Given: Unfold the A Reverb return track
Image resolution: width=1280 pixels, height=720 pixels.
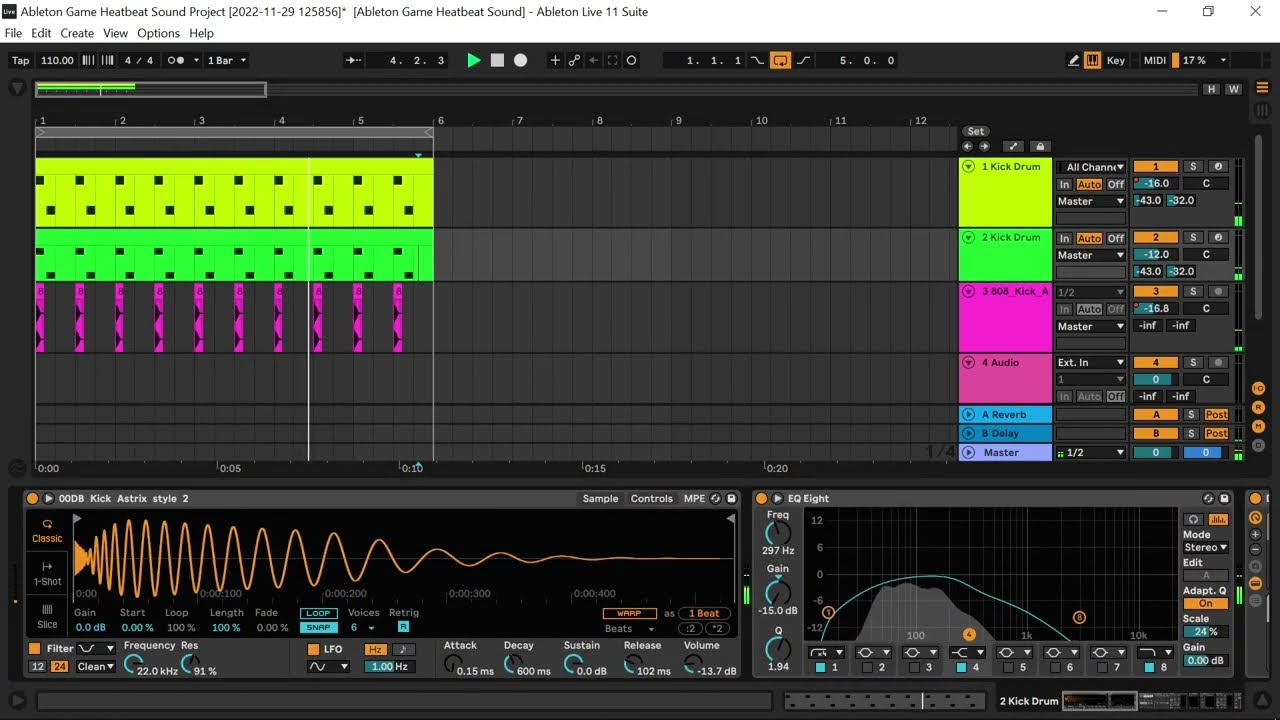Looking at the screenshot, I should (x=968, y=415).
